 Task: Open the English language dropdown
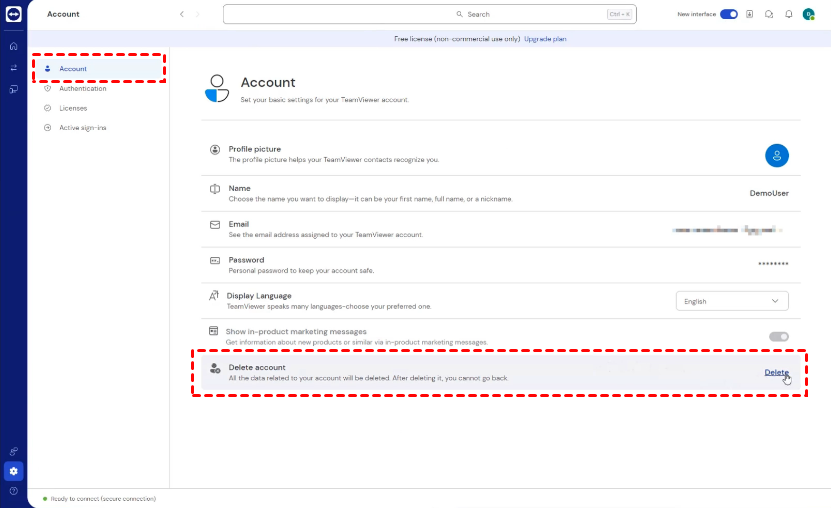pyautogui.click(x=732, y=301)
